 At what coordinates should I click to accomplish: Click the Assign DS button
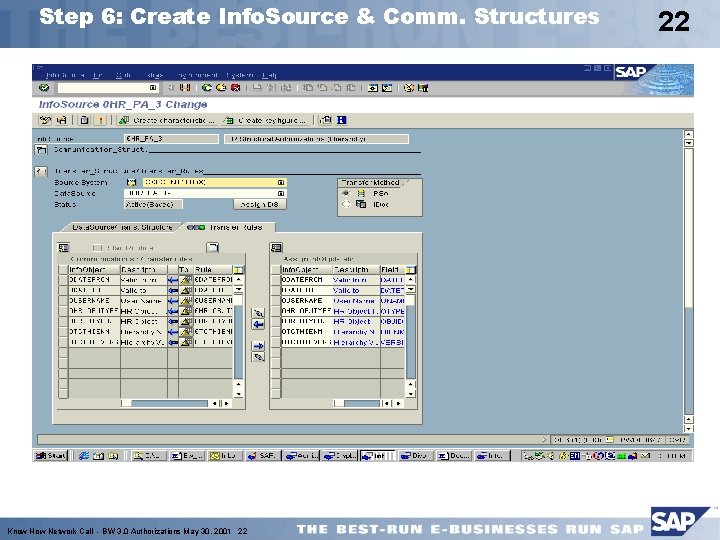tap(260, 204)
